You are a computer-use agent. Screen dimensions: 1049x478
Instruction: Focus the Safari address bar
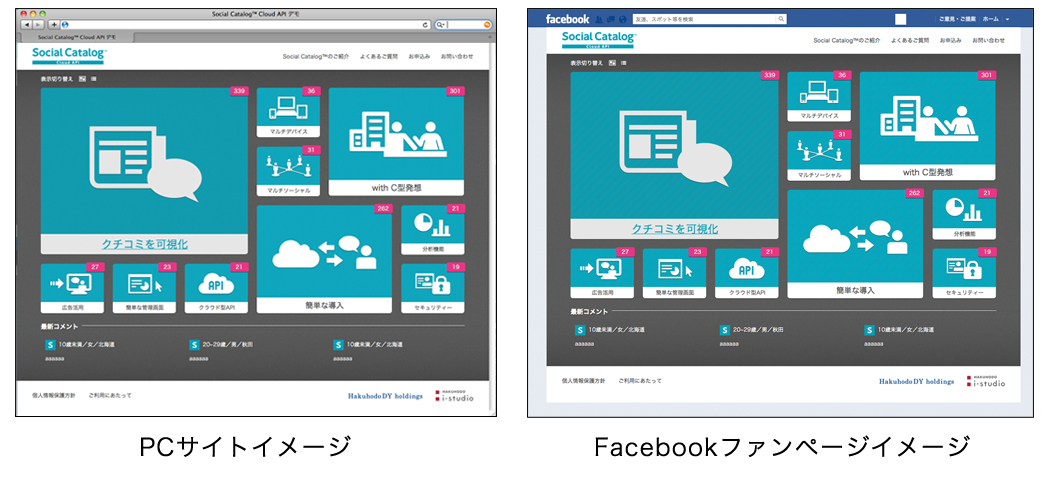click(x=246, y=24)
